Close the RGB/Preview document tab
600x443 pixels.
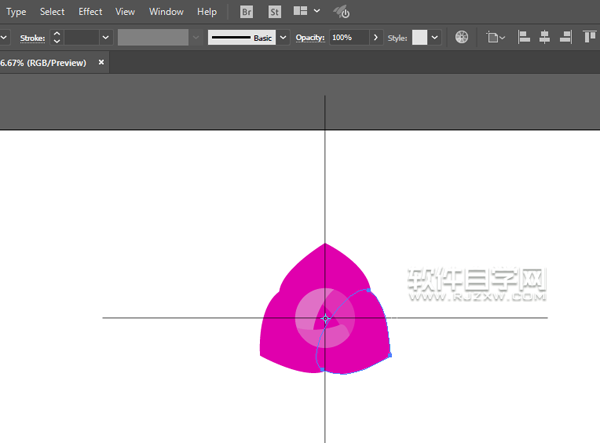click(101, 62)
